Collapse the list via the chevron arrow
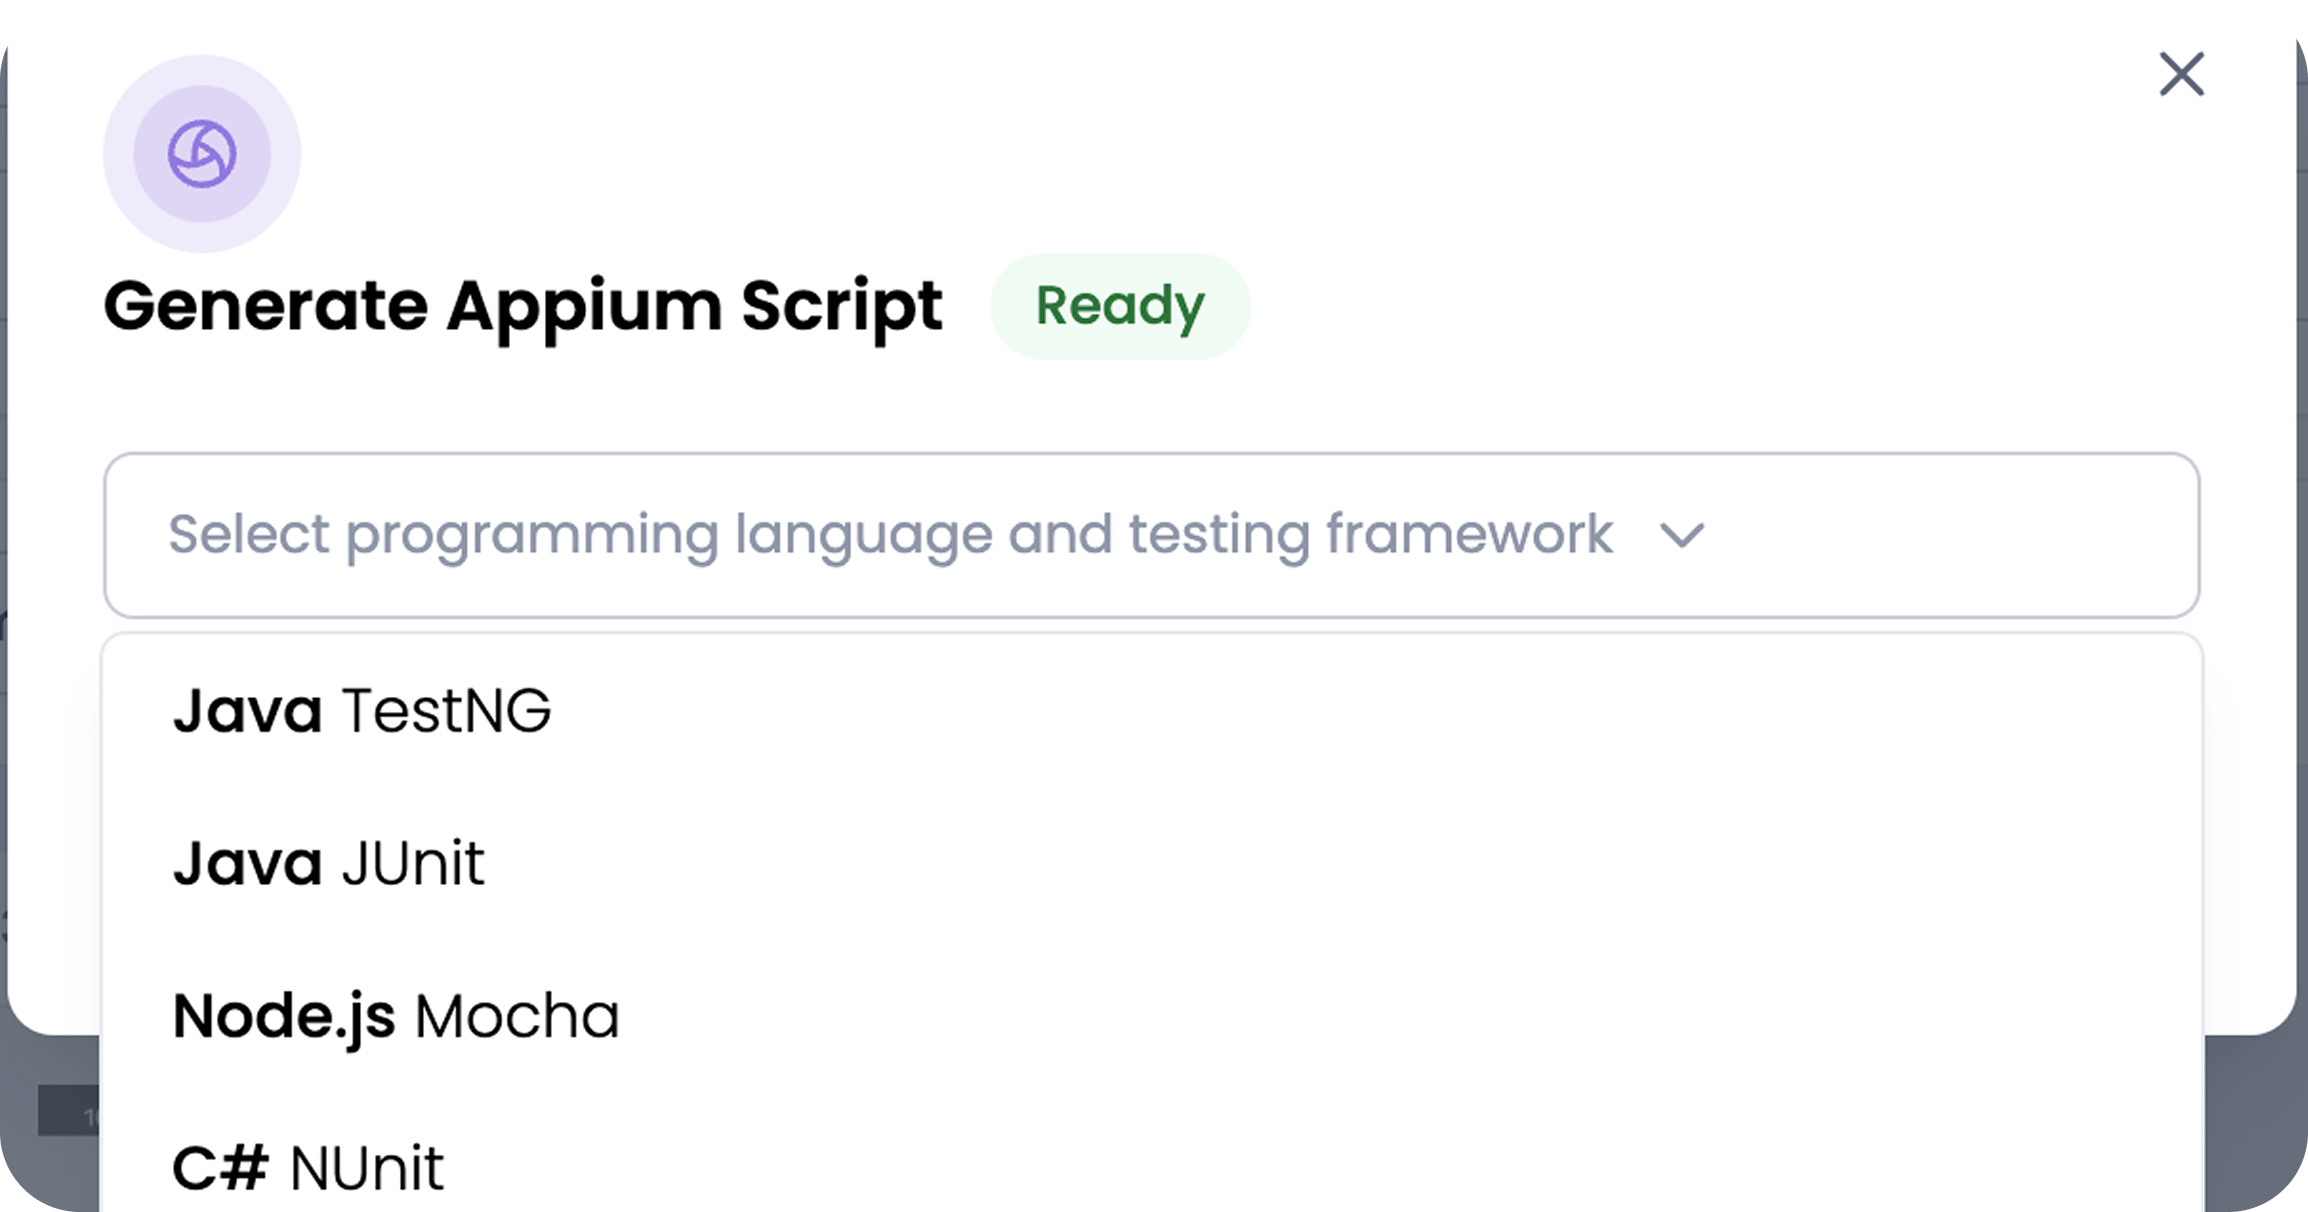The height and width of the screenshot is (1212, 2308). (1682, 536)
